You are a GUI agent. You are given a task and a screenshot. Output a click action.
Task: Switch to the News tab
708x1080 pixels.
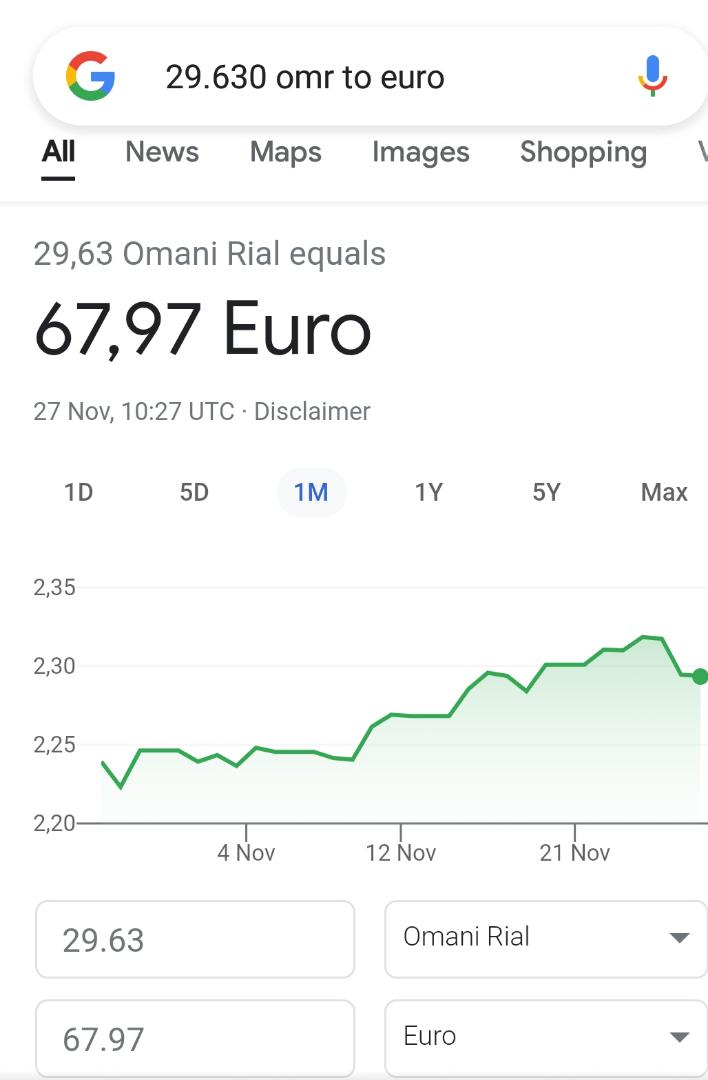(x=162, y=152)
